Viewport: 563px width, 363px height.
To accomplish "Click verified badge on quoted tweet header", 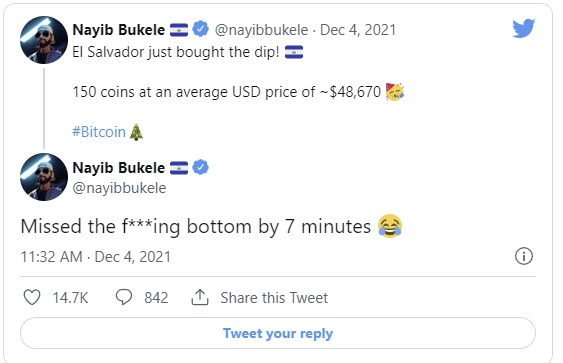I will [x=200, y=29].
